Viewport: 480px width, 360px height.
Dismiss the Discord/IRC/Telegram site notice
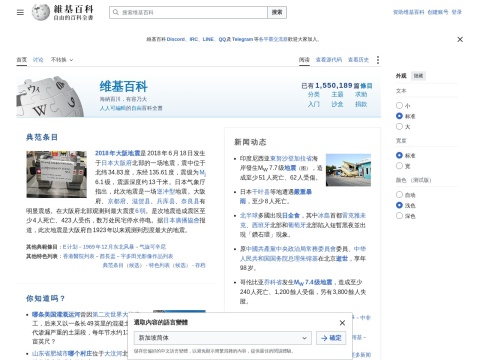460,39
